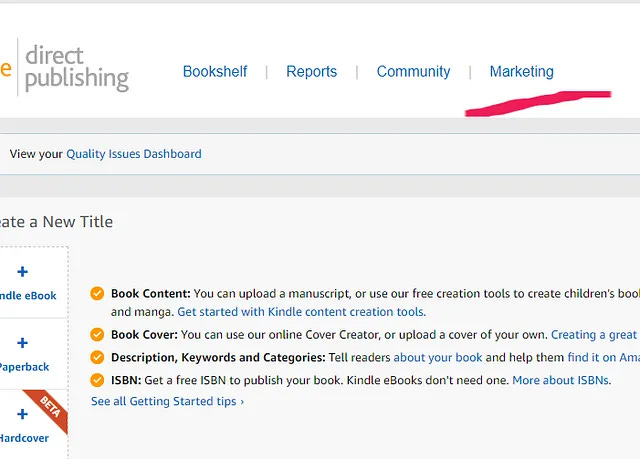640x459 pixels.
Task: Click the checkmark icon beside Book Cover
Action: (x=97, y=335)
